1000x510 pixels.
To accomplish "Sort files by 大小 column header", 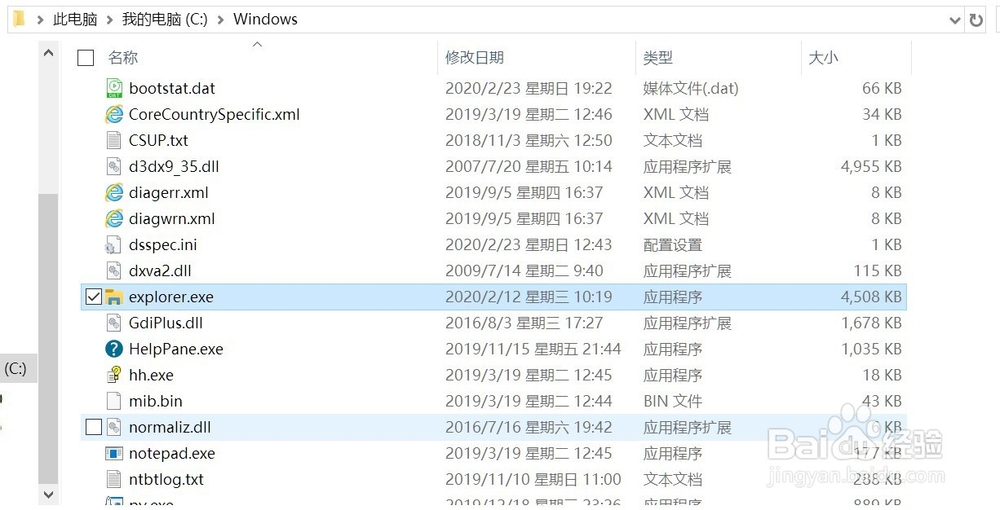I will (x=822, y=58).
